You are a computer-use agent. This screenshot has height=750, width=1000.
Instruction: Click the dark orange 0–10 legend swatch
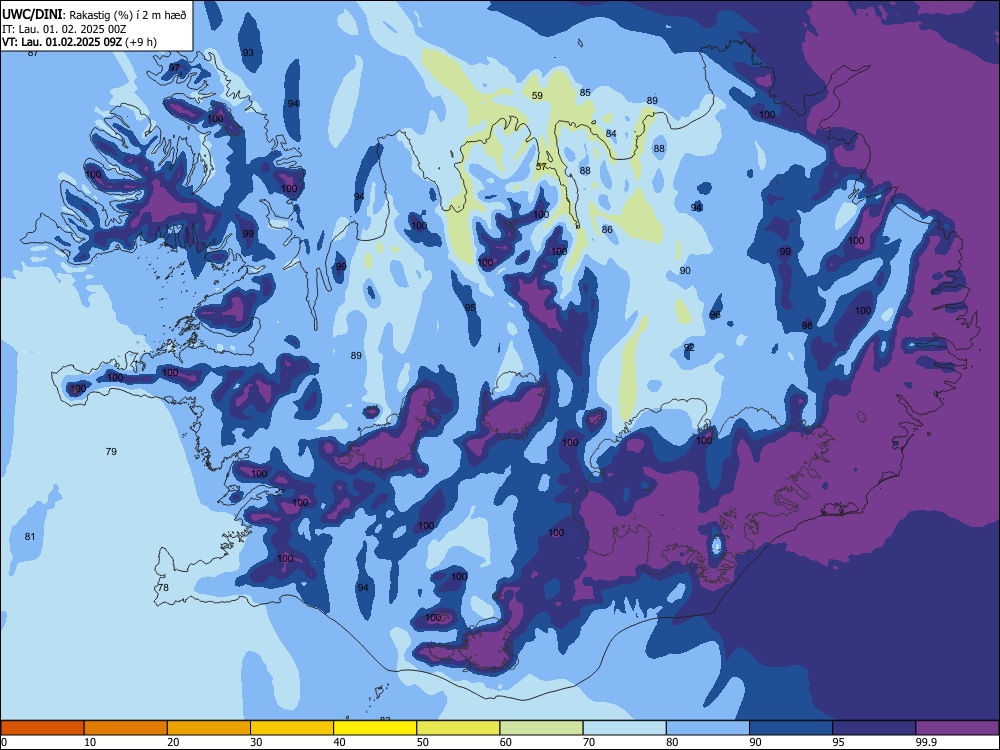[42, 728]
